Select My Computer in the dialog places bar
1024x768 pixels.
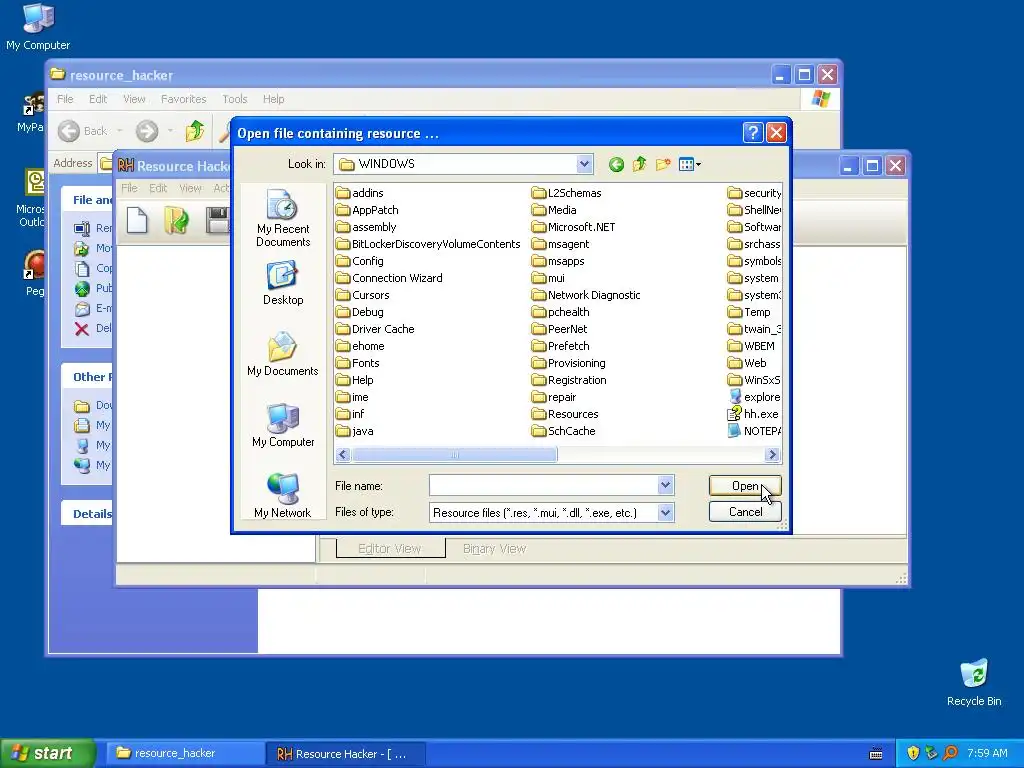coord(283,425)
